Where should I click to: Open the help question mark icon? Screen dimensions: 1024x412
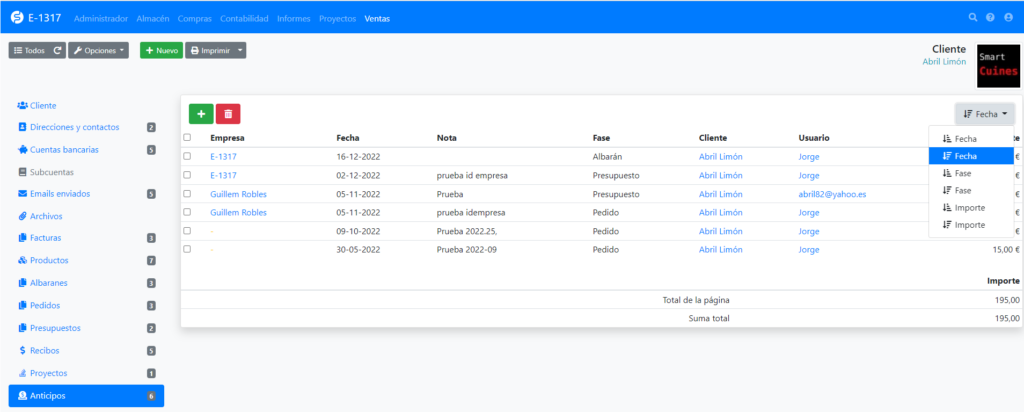point(990,18)
